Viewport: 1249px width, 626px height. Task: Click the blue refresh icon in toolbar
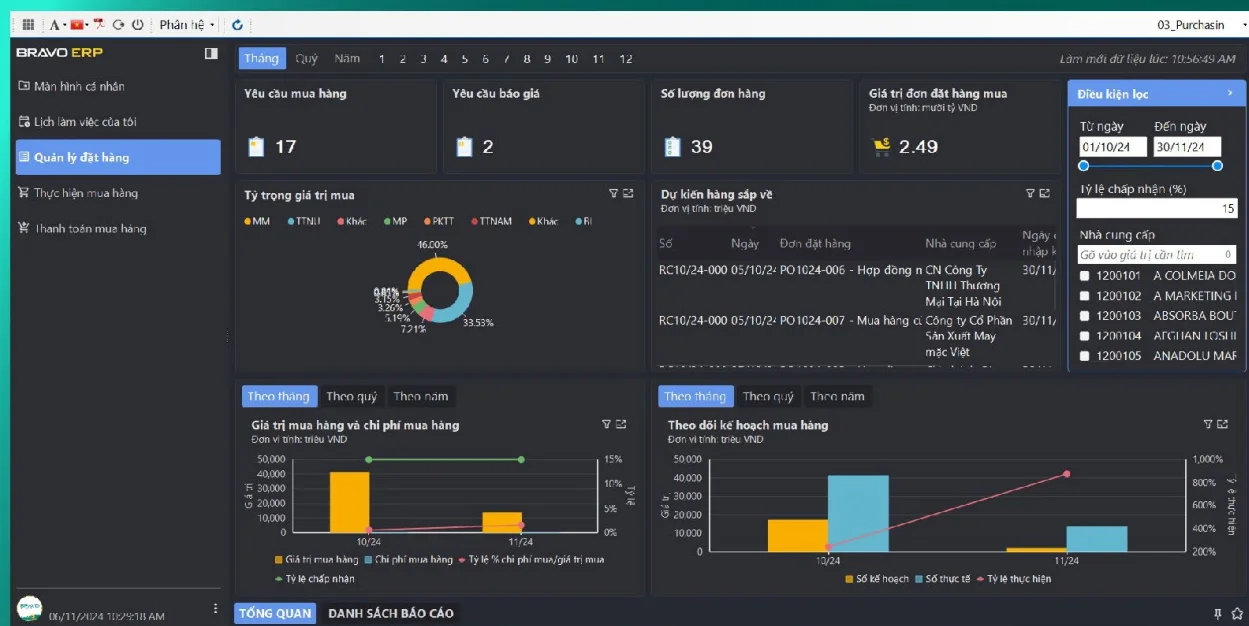[237, 24]
